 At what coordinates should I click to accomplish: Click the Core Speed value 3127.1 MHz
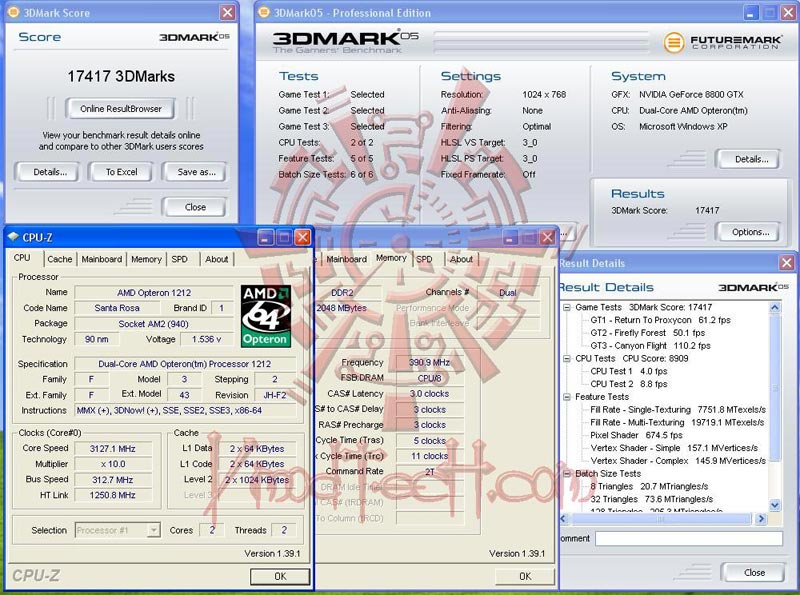click(x=113, y=449)
